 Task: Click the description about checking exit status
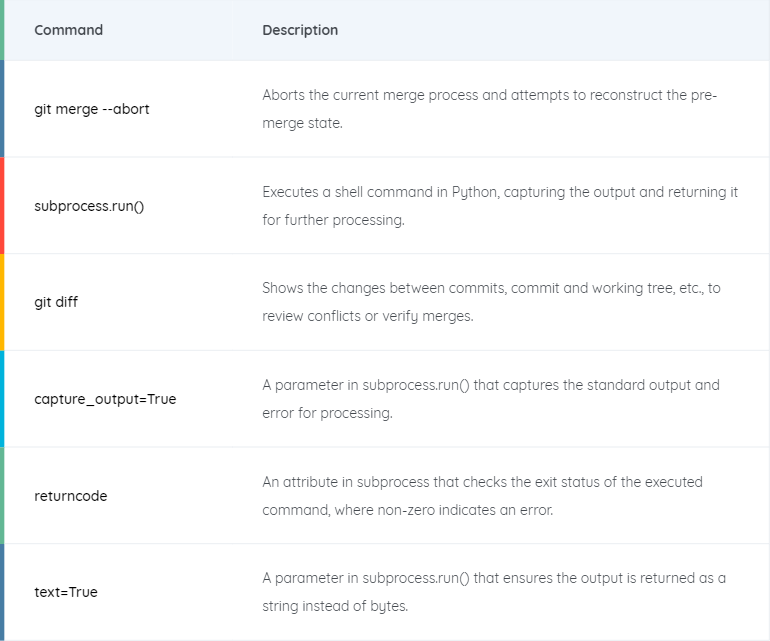tap(482, 496)
